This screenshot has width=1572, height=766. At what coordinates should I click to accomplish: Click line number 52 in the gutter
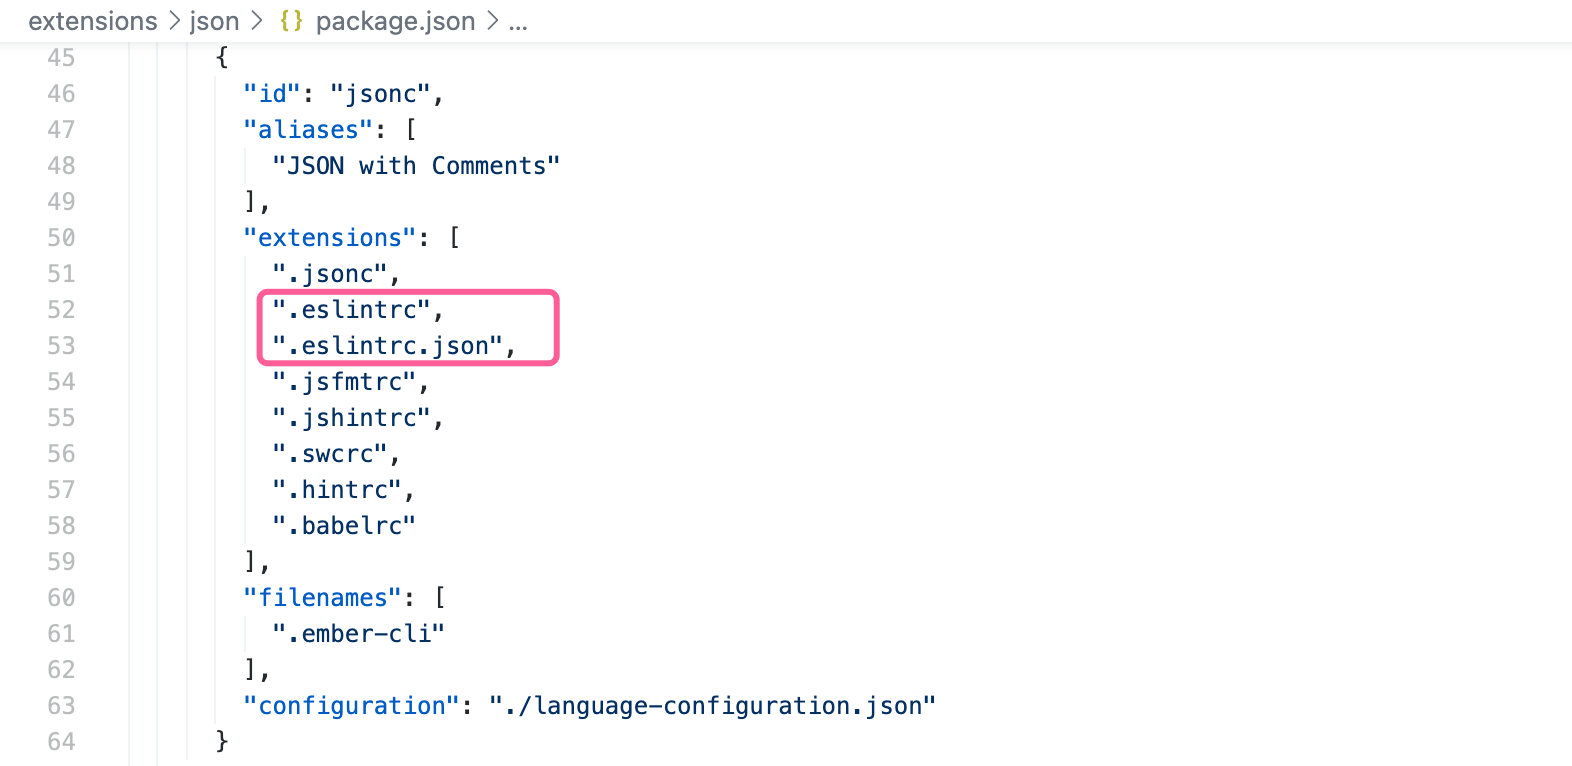click(61, 310)
